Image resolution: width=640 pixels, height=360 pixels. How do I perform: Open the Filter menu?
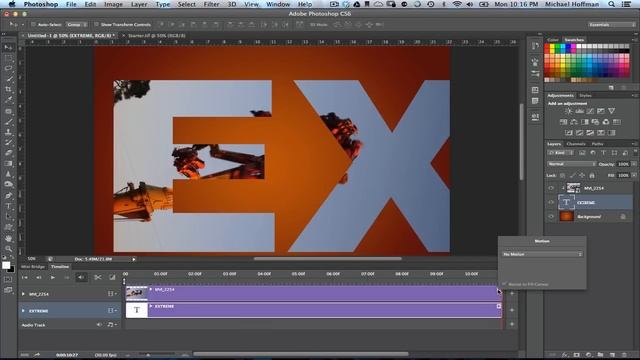[211, 4]
